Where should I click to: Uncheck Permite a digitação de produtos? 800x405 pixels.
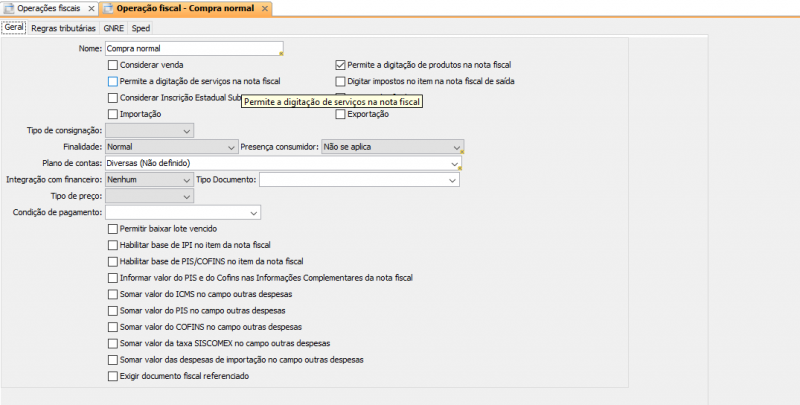[x=340, y=64]
